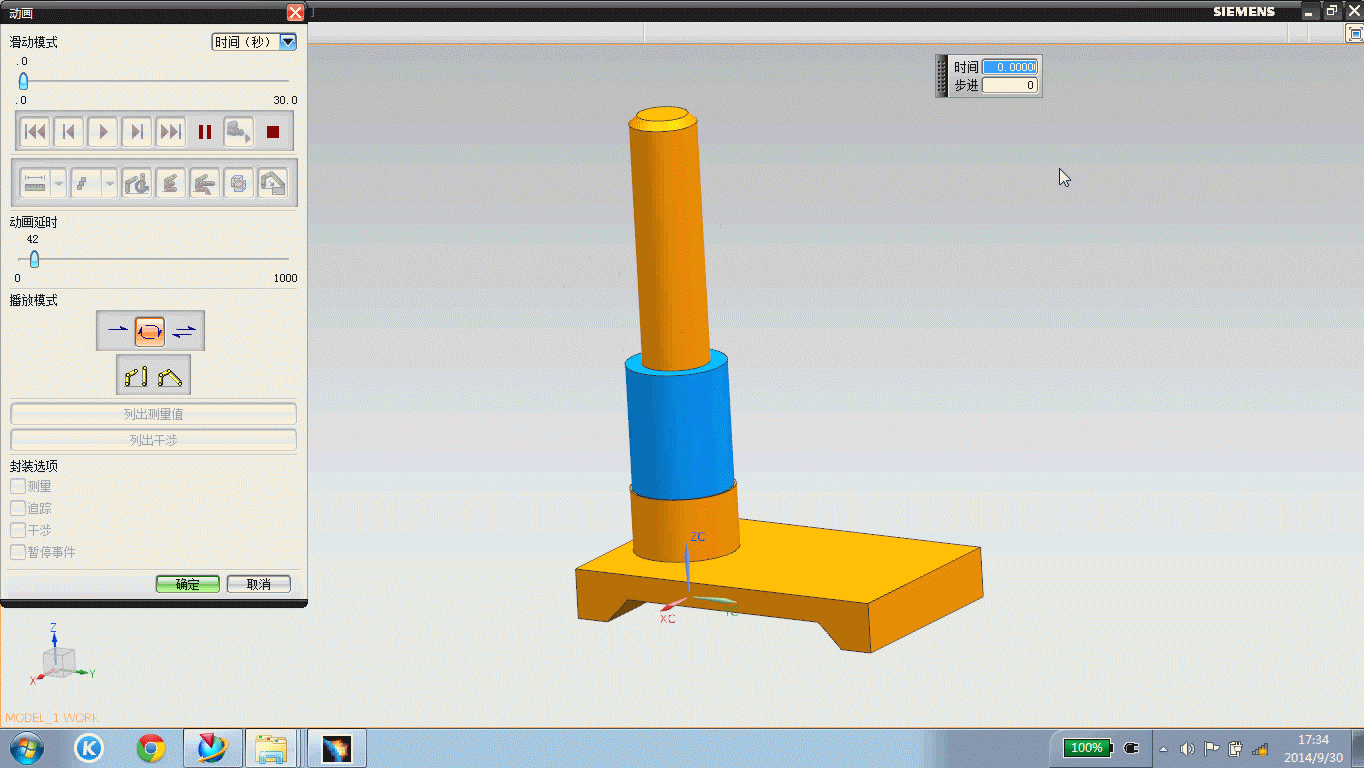Toggle the 干涉 checkbox
This screenshot has height=768, width=1366.
[18, 530]
